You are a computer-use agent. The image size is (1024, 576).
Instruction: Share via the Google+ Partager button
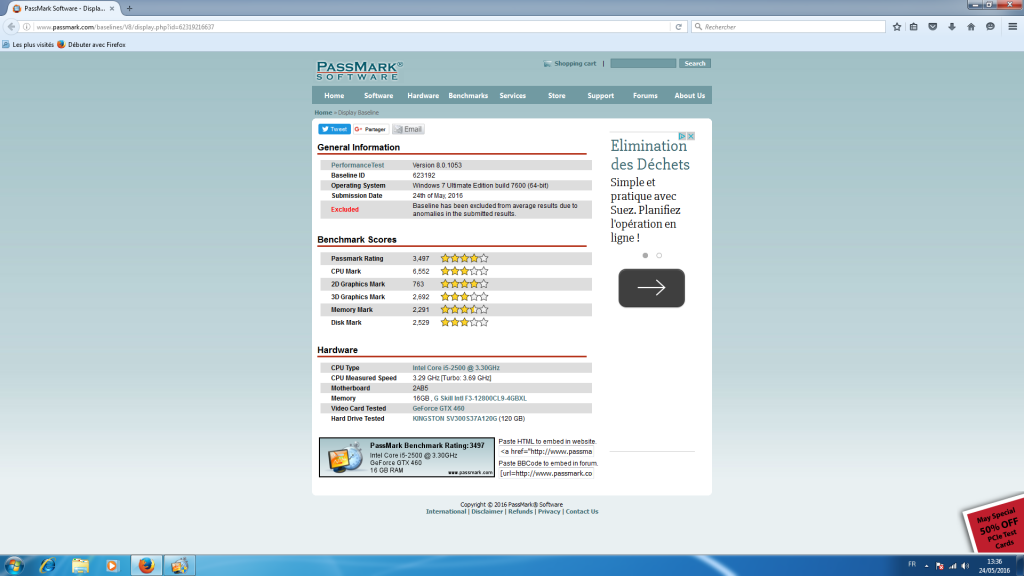pos(371,129)
